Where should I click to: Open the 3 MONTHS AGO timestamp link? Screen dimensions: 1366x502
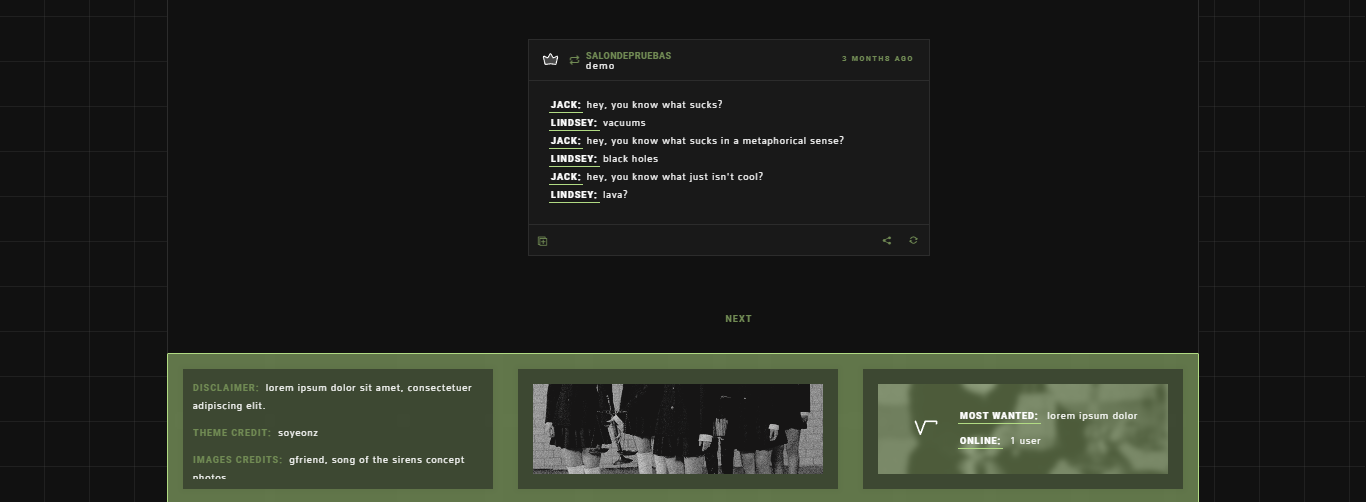[x=877, y=59]
